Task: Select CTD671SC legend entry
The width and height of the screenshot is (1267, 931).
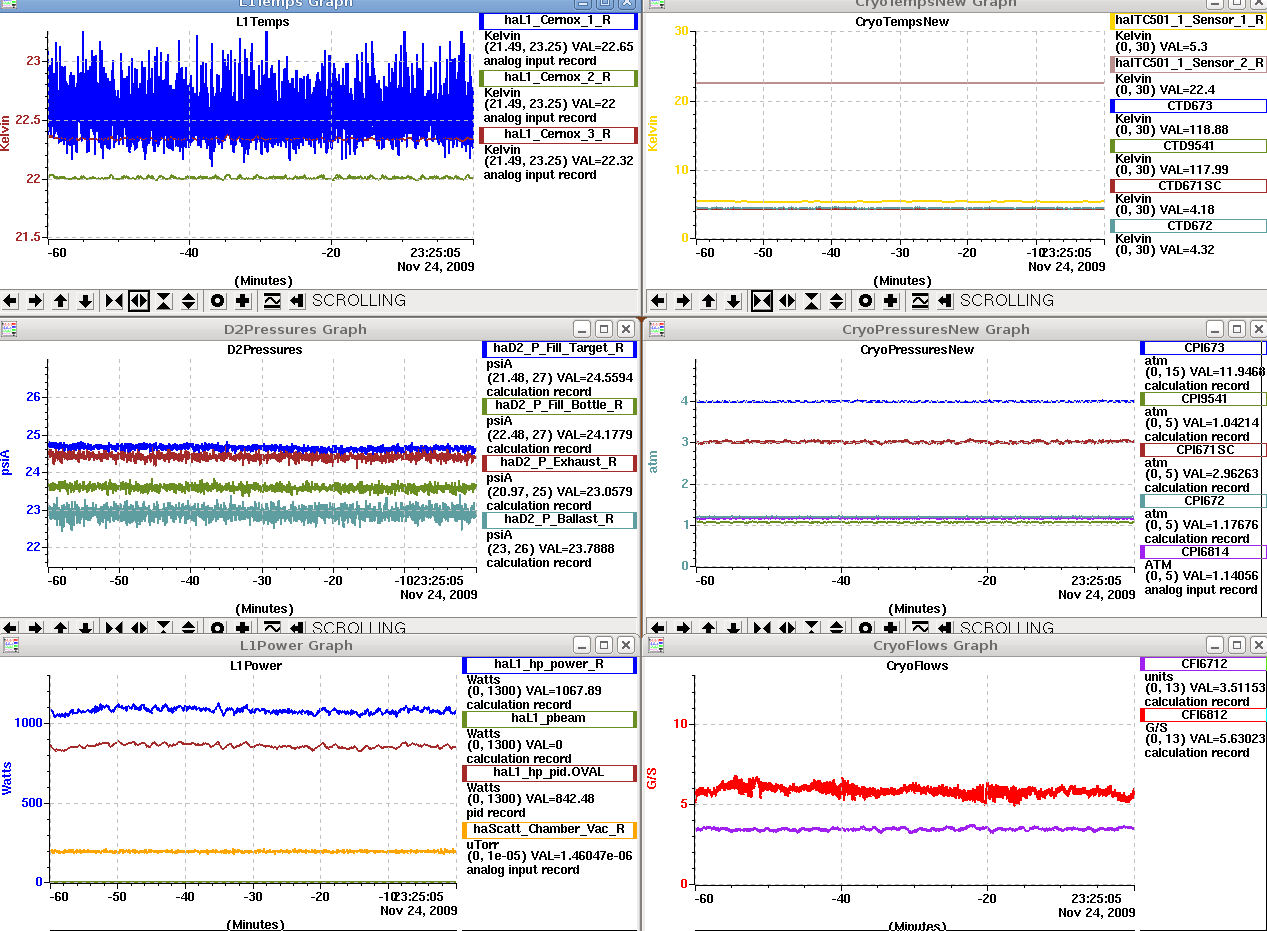Action: [x=1188, y=186]
